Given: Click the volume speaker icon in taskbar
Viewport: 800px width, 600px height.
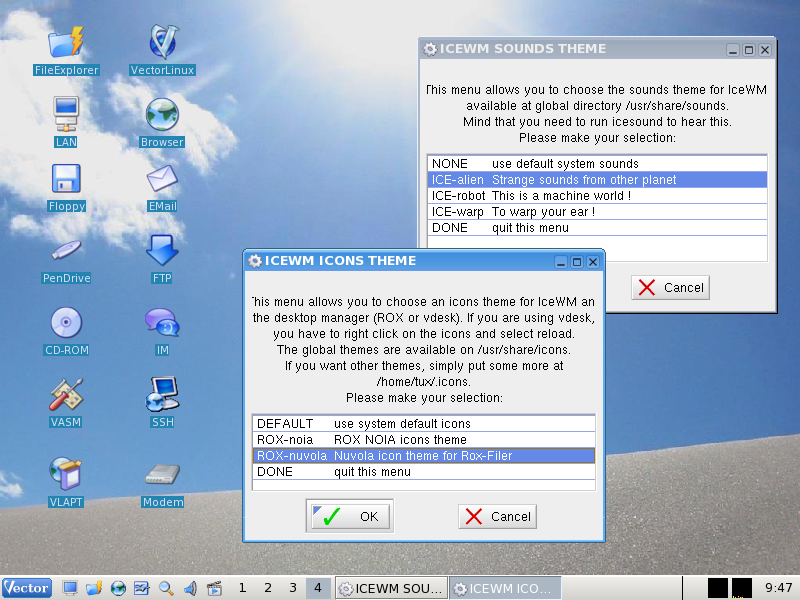Looking at the screenshot, I should (x=190, y=588).
